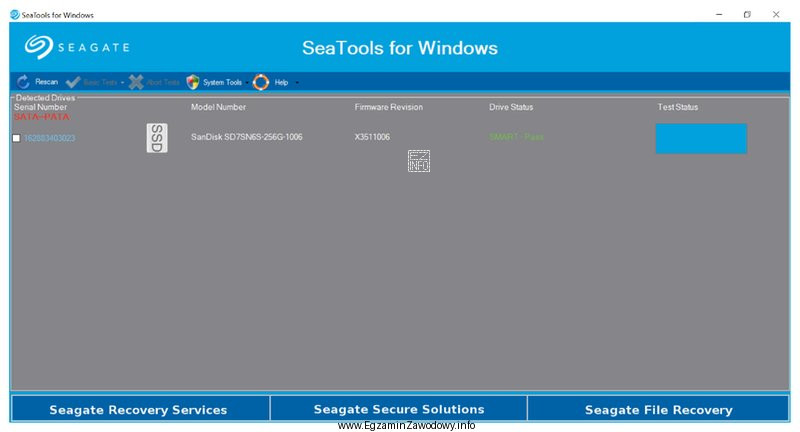Screen dimensions: 800x432
Task: Open Seagate Recovery Services
Action: click(140, 409)
